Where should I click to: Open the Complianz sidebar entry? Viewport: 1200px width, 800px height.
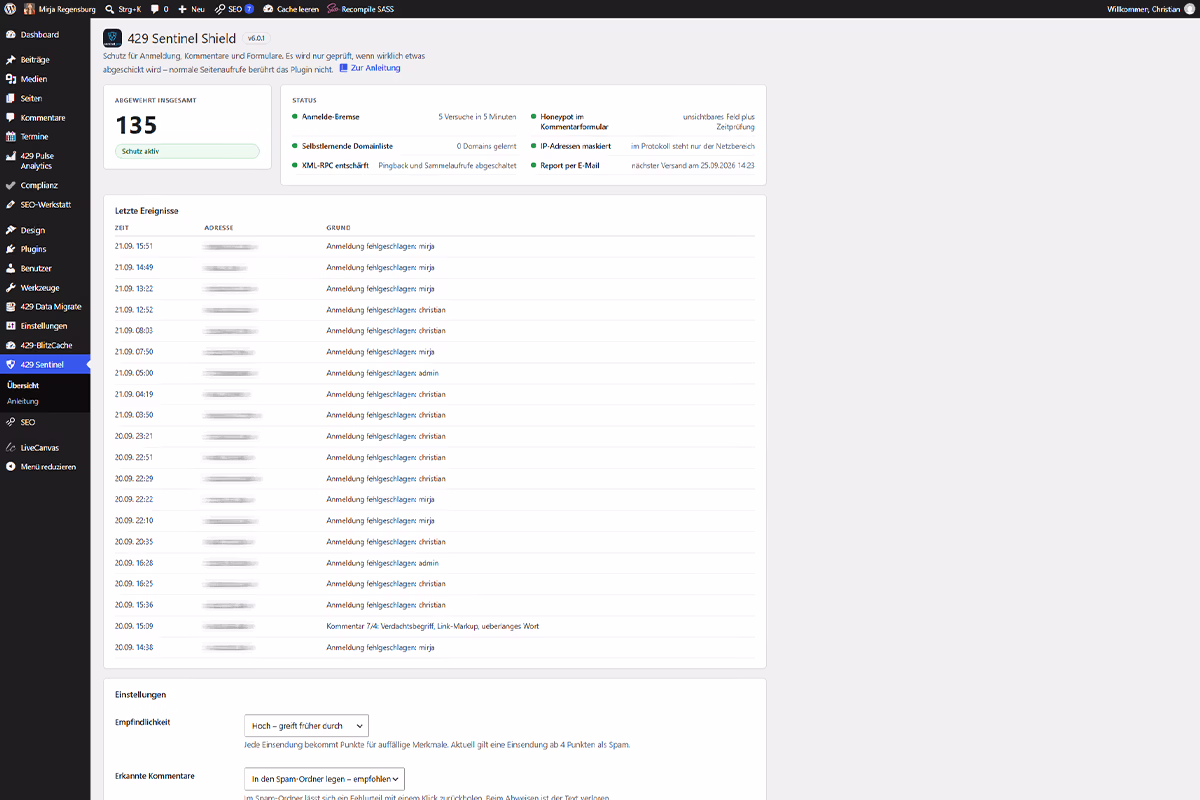45,185
